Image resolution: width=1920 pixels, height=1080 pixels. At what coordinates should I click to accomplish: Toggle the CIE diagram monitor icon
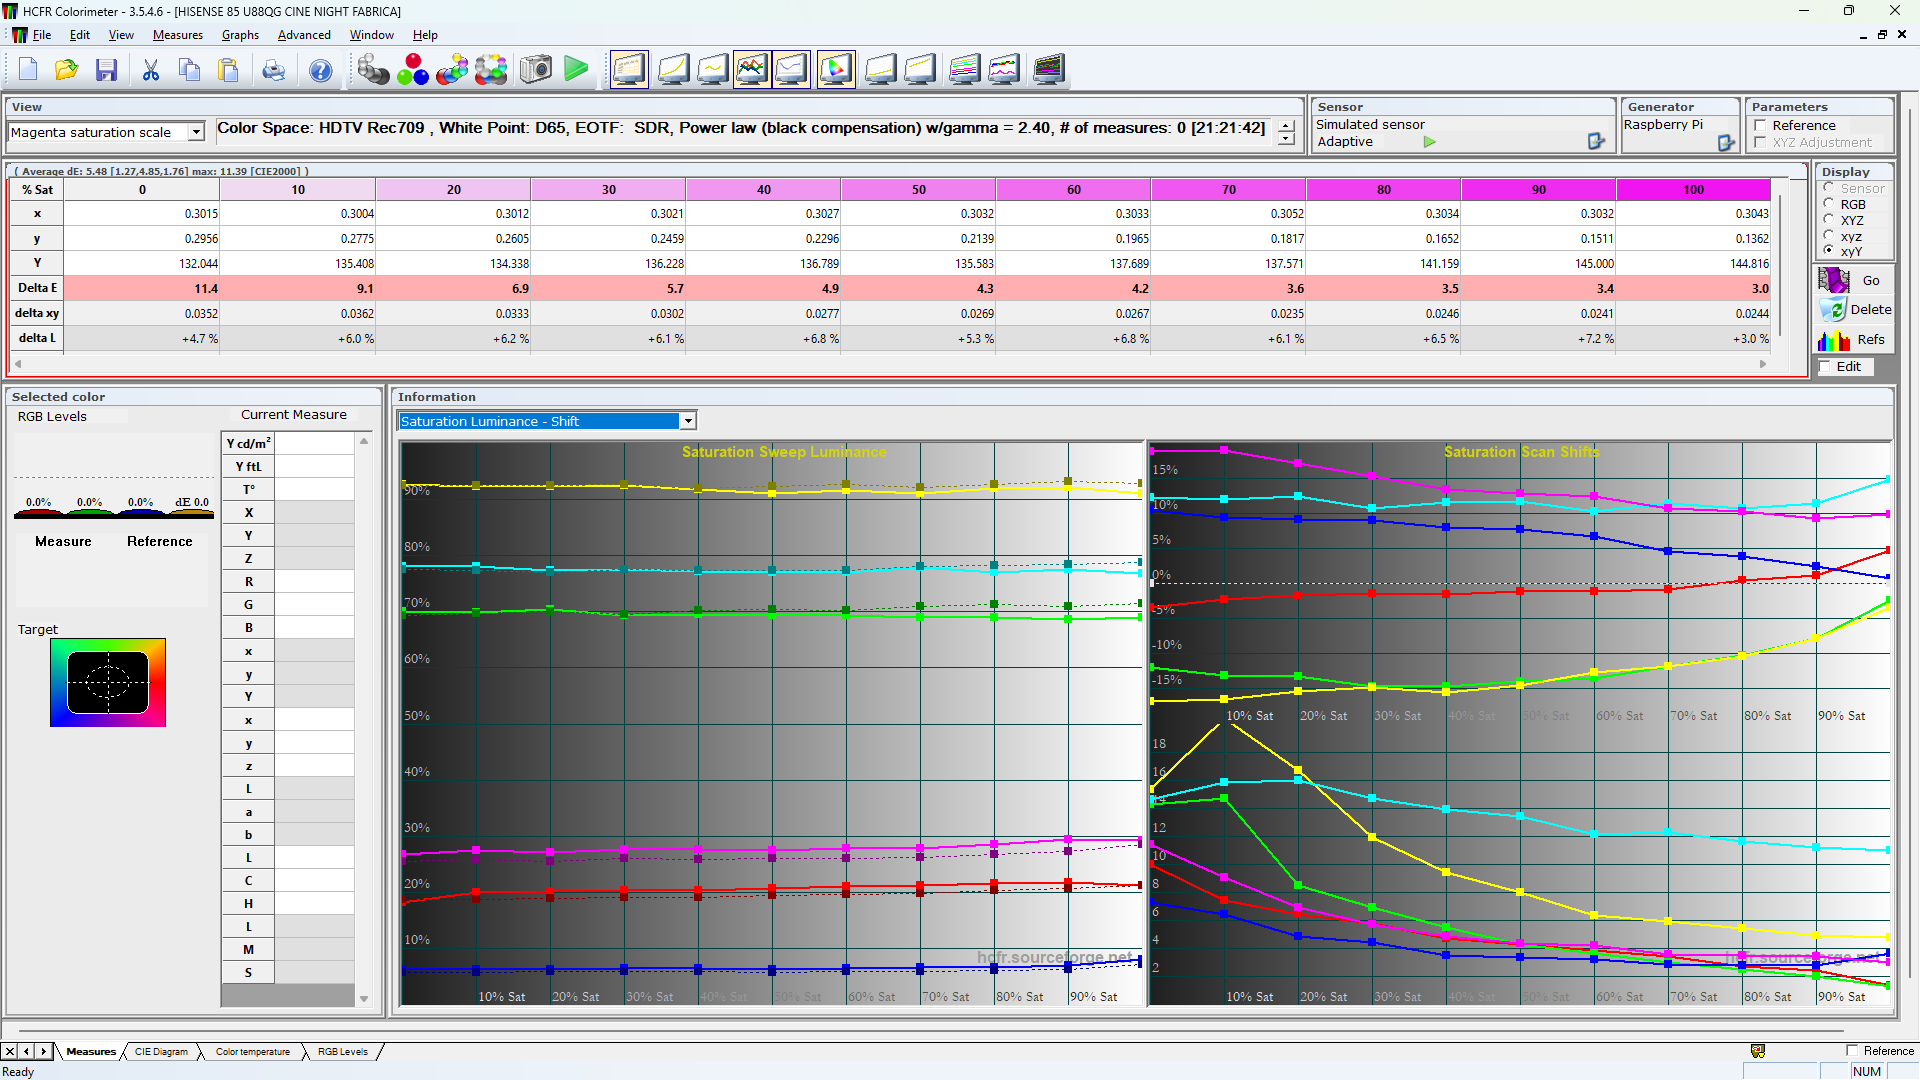(835, 69)
